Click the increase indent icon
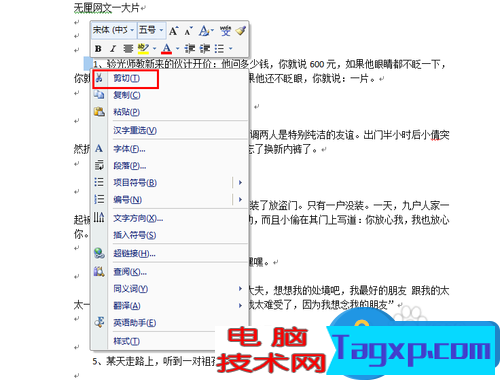The height and width of the screenshot is (380, 500). 205,49
